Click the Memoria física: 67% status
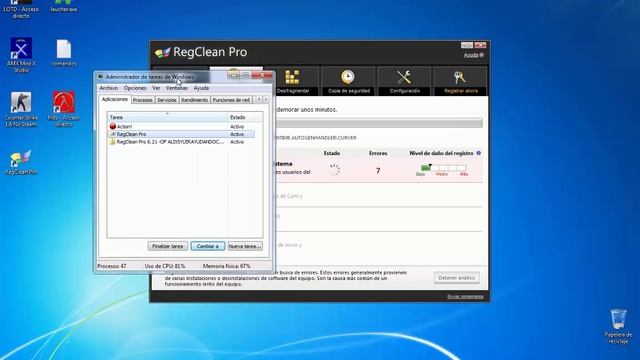This screenshot has height=360, width=640. point(227,266)
